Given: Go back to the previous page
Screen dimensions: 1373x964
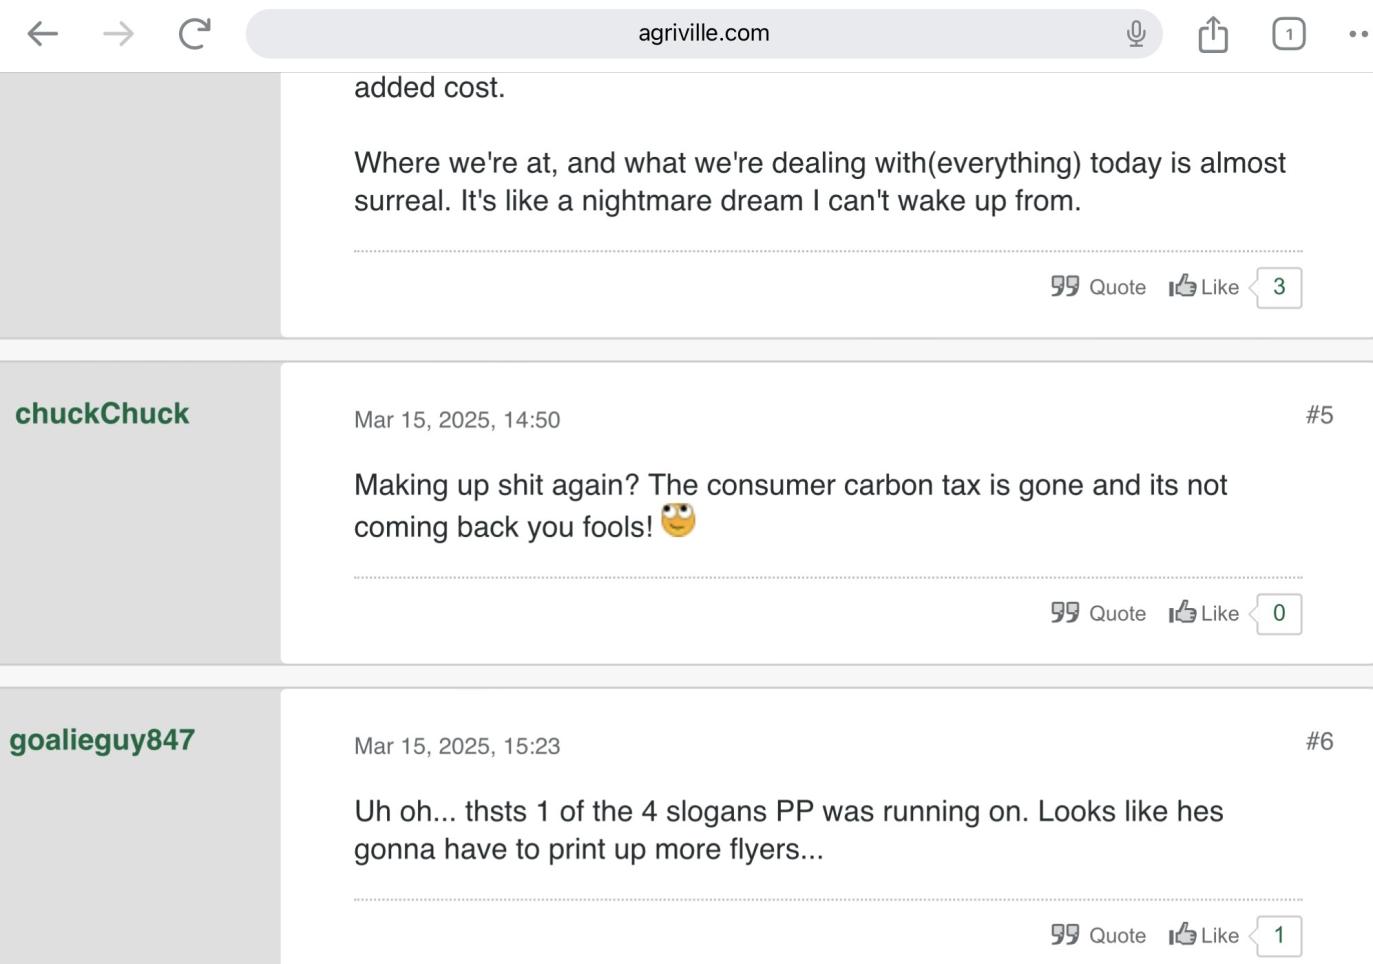Looking at the screenshot, I should pyautogui.click(x=43, y=34).
